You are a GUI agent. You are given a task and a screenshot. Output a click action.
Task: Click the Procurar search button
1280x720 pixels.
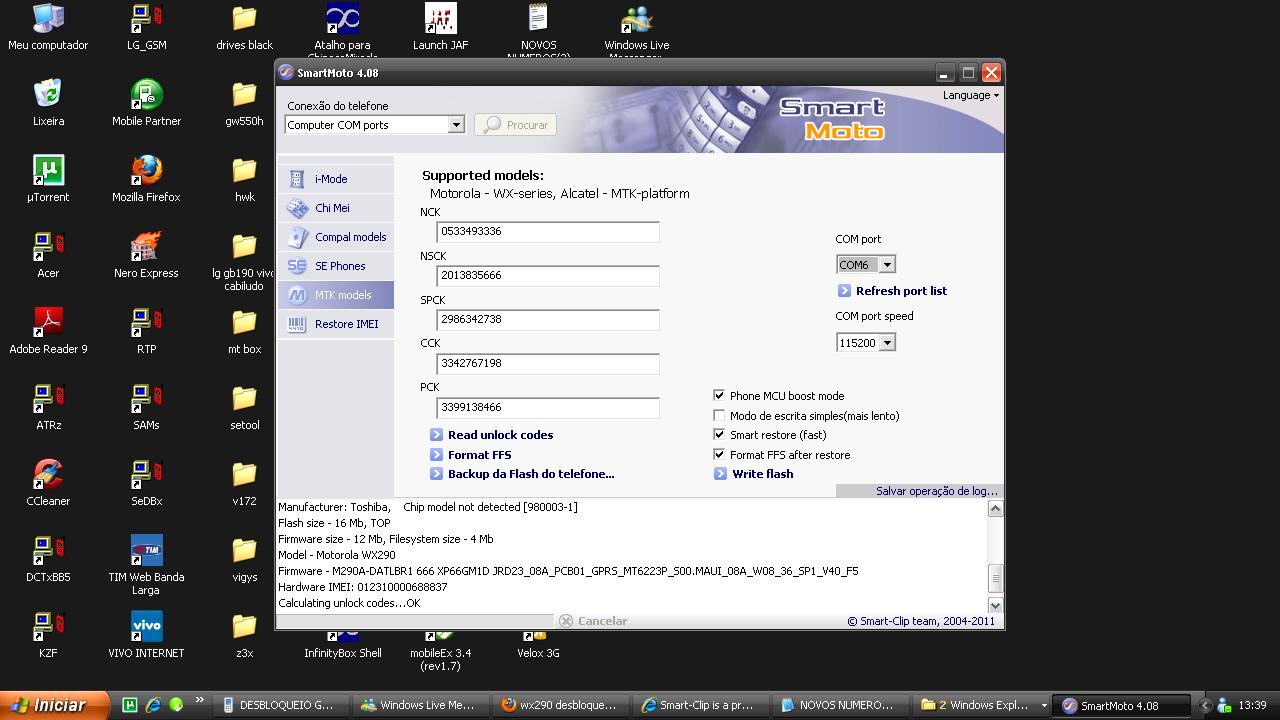515,125
